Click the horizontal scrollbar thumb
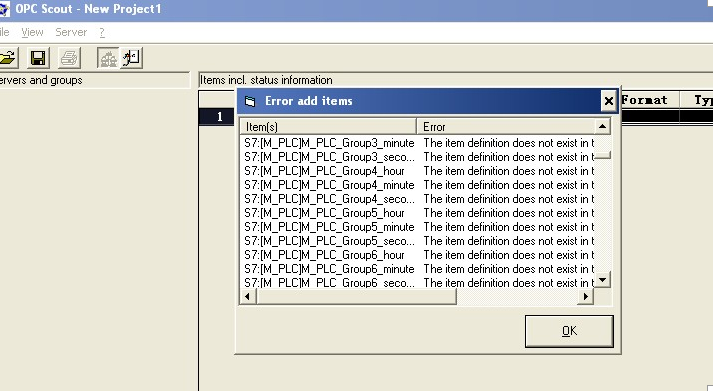The height and width of the screenshot is (391, 713). (356, 296)
